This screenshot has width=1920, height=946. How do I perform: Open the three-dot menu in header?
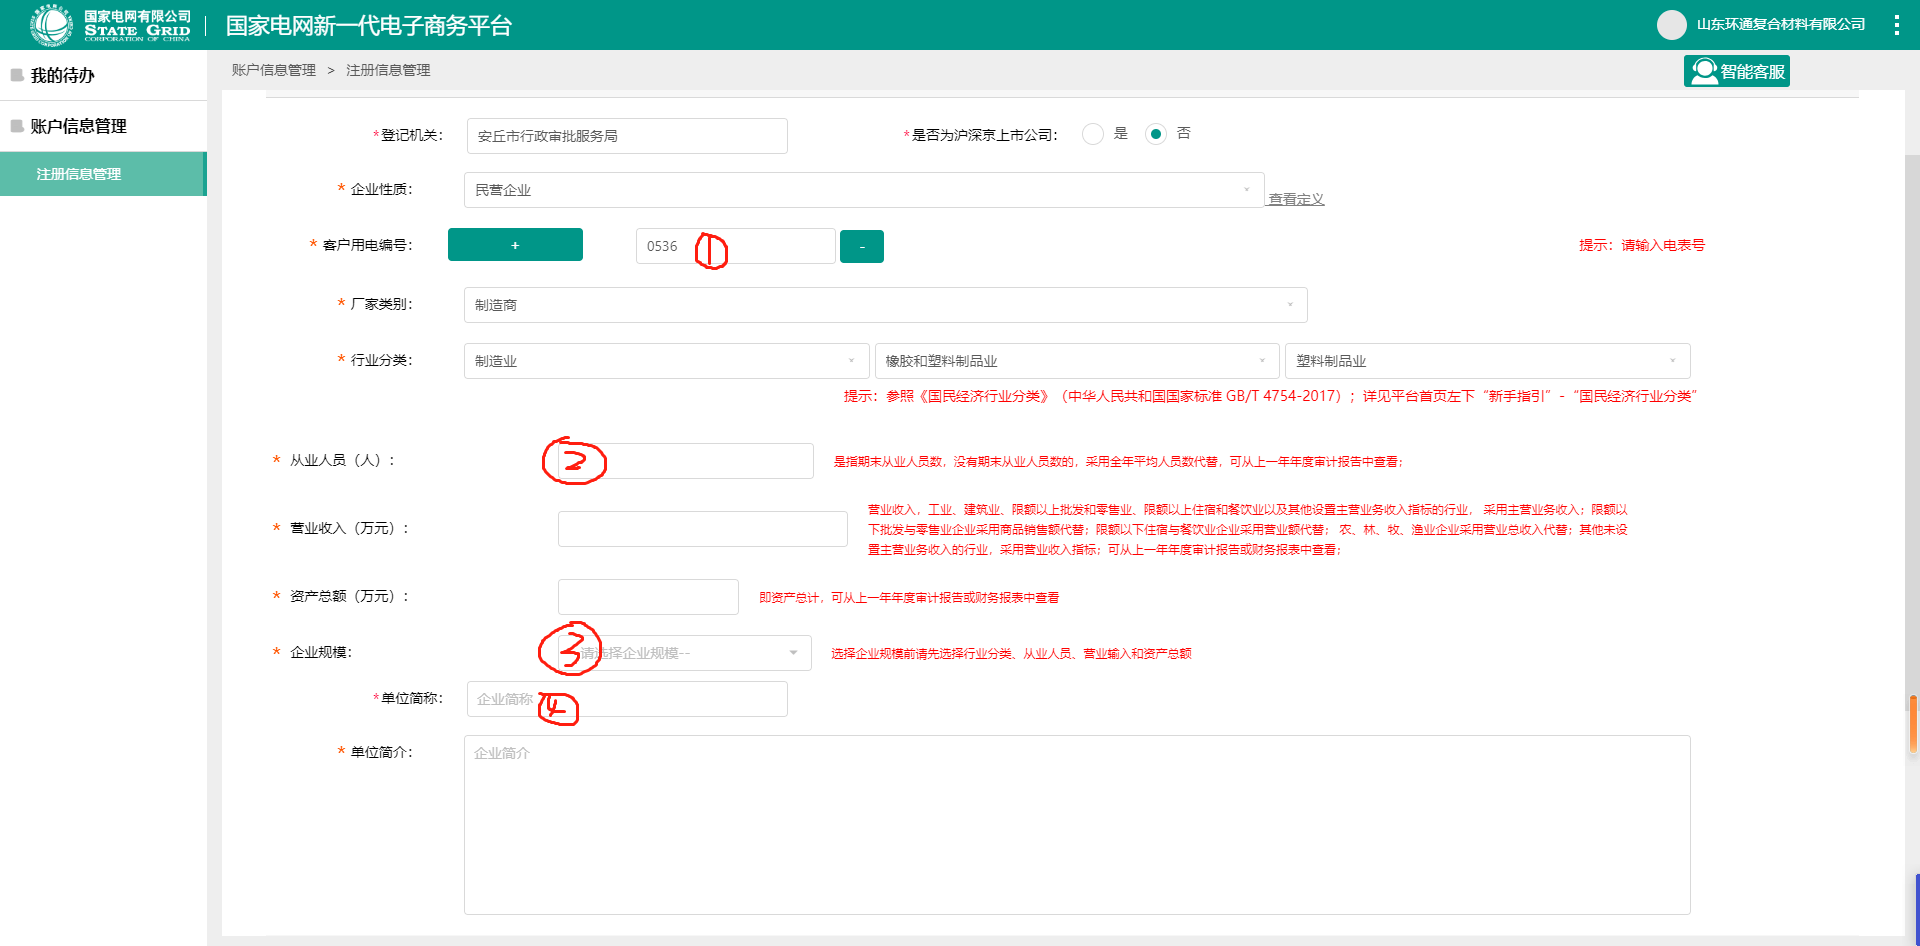(x=1896, y=25)
